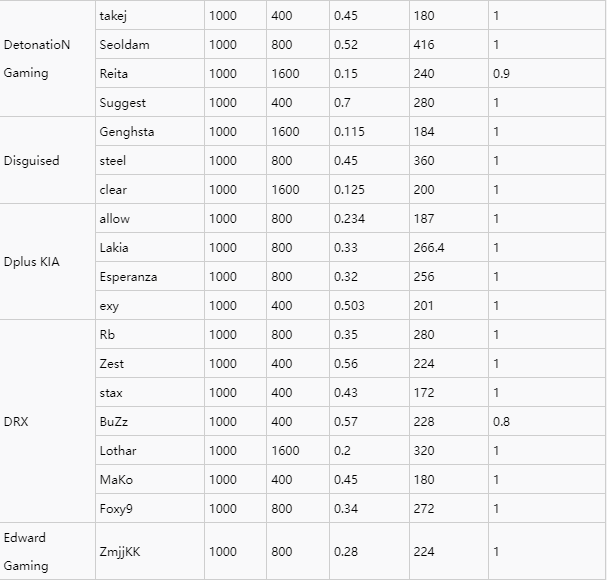The height and width of the screenshot is (580, 607).
Task: Click the 0.8 value in BuZz's row
Action: click(x=502, y=422)
